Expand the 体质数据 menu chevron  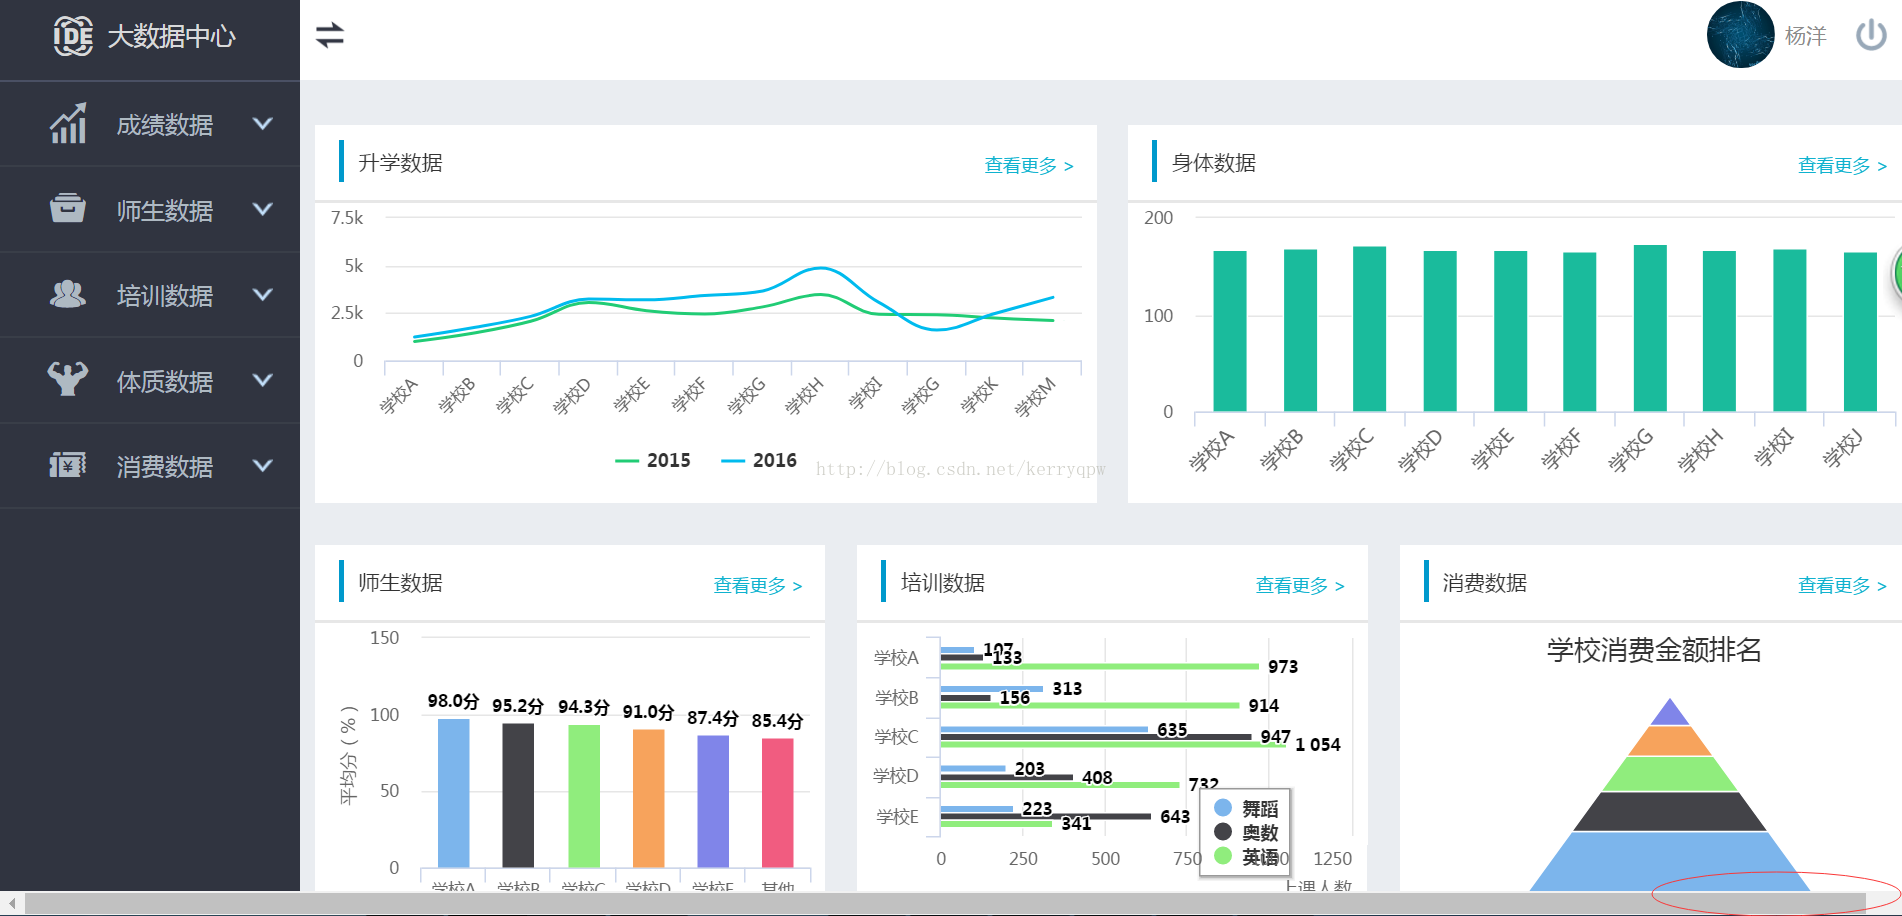[263, 380]
